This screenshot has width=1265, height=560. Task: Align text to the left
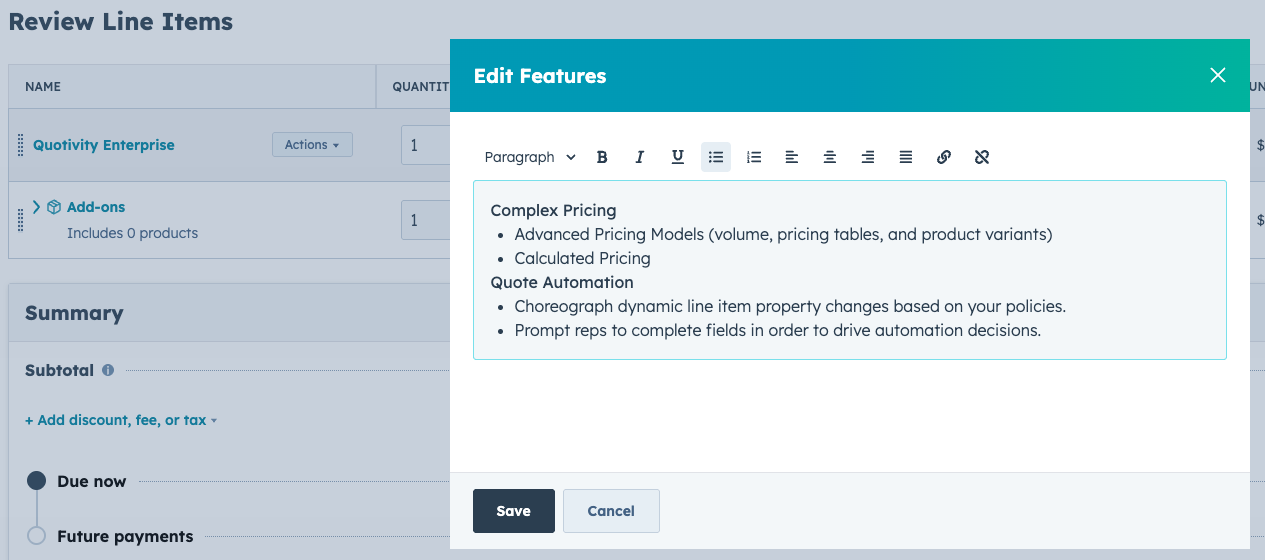pyautogui.click(x=792, y=157)
